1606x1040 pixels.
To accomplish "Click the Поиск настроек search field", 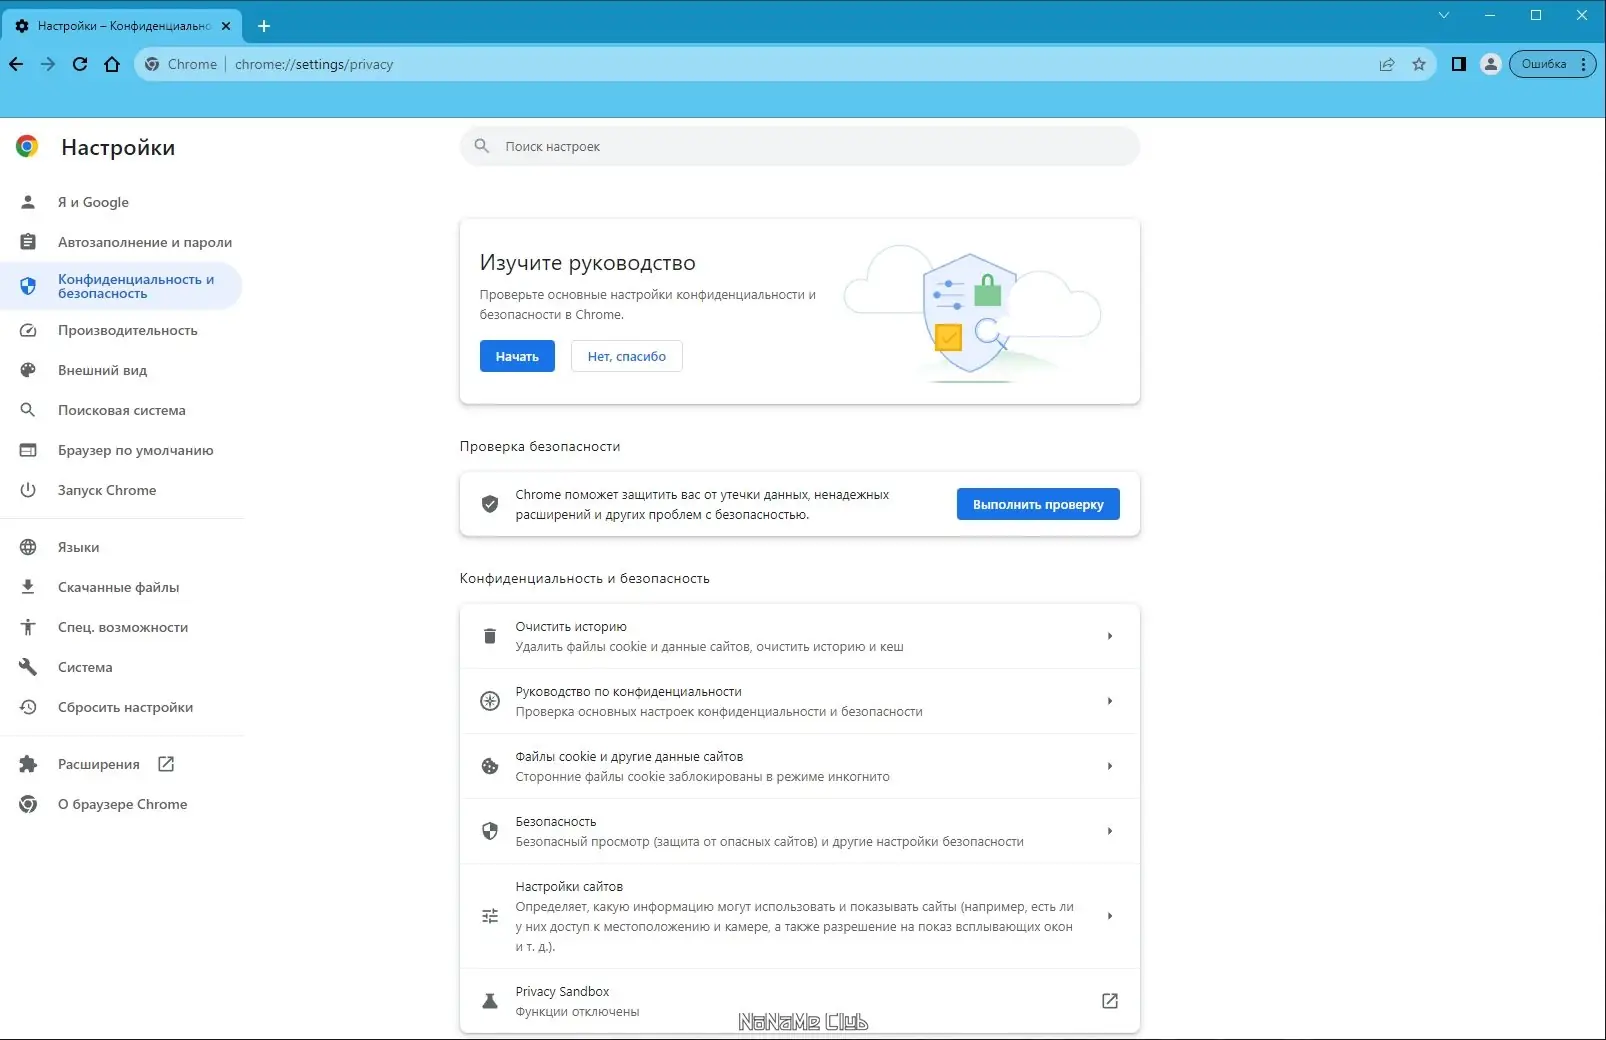I will (799, 146).
